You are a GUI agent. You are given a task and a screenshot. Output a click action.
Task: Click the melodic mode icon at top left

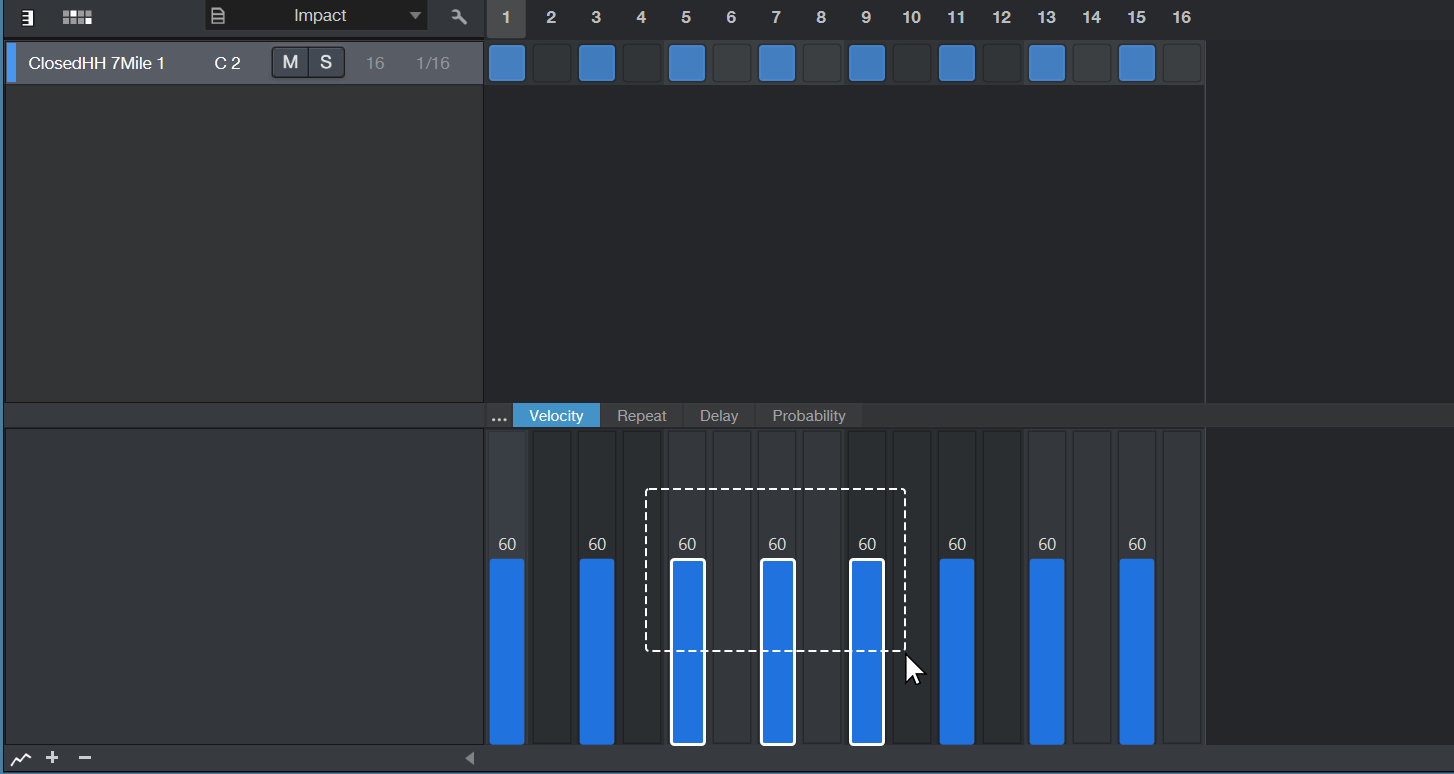click(x=28, y=17)
